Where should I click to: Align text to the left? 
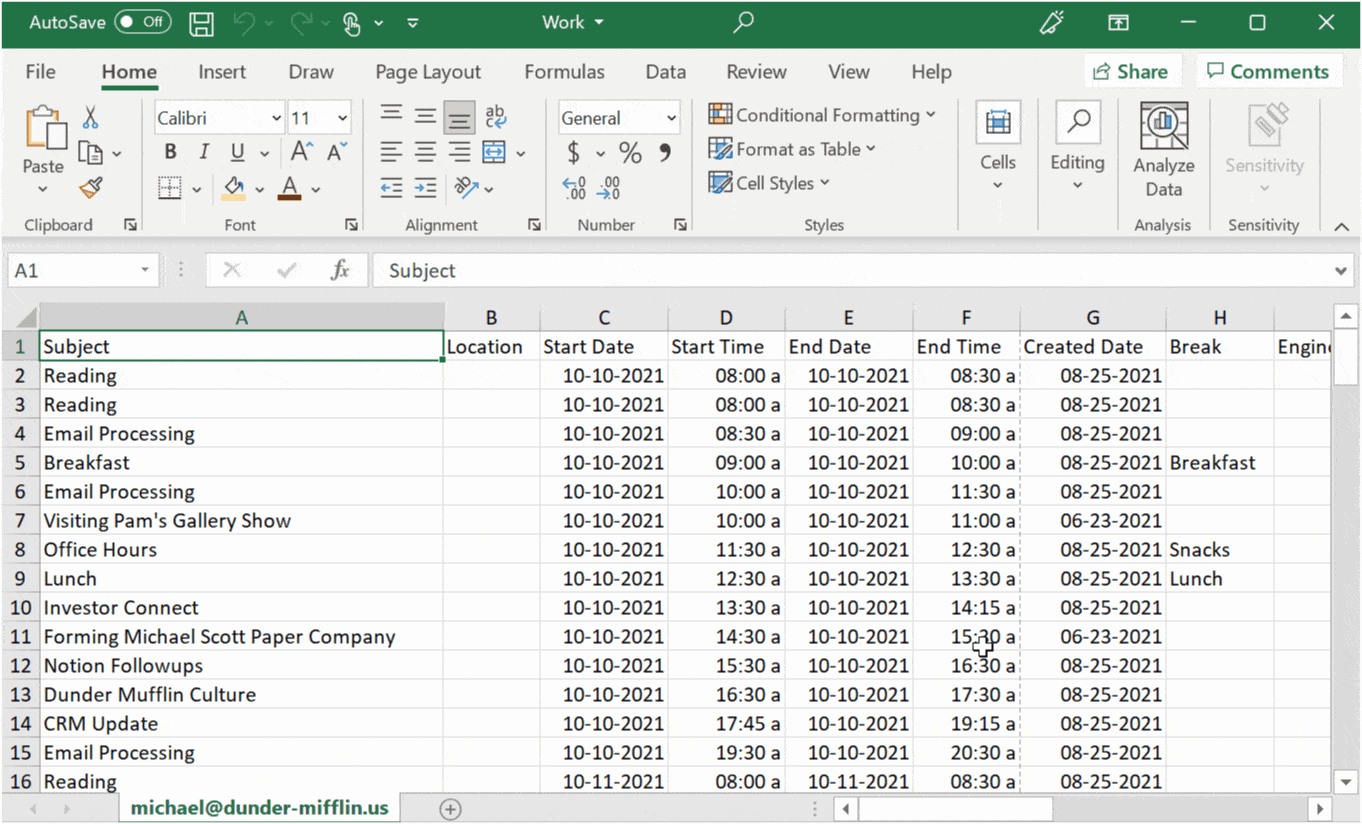point(392,152)
